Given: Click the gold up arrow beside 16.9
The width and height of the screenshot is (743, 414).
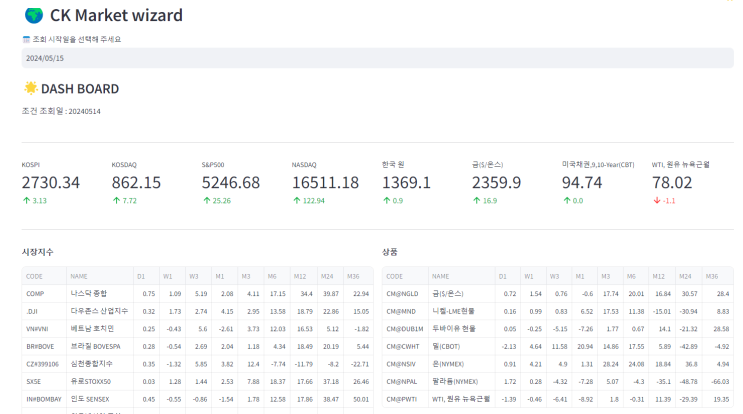Looking at the screenshot, I should 477,200.
